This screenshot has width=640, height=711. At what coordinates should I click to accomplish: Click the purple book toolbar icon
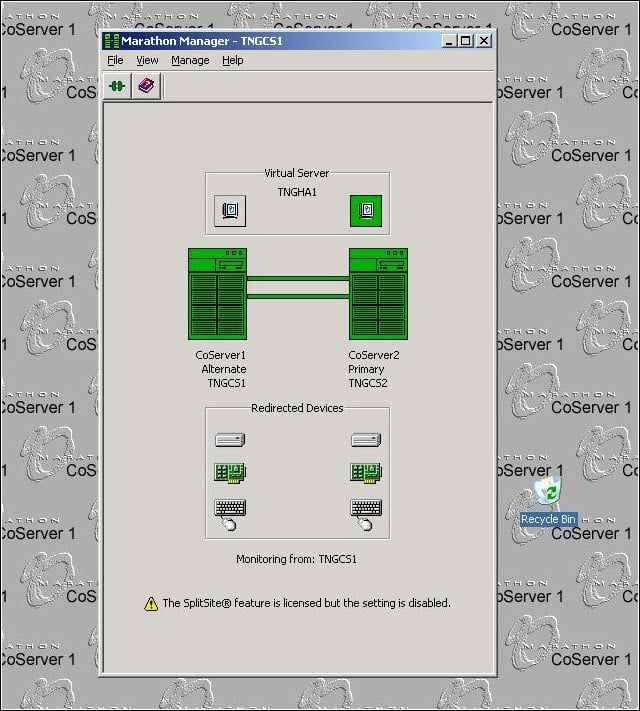pyautogui.click(x=146, y=86)
